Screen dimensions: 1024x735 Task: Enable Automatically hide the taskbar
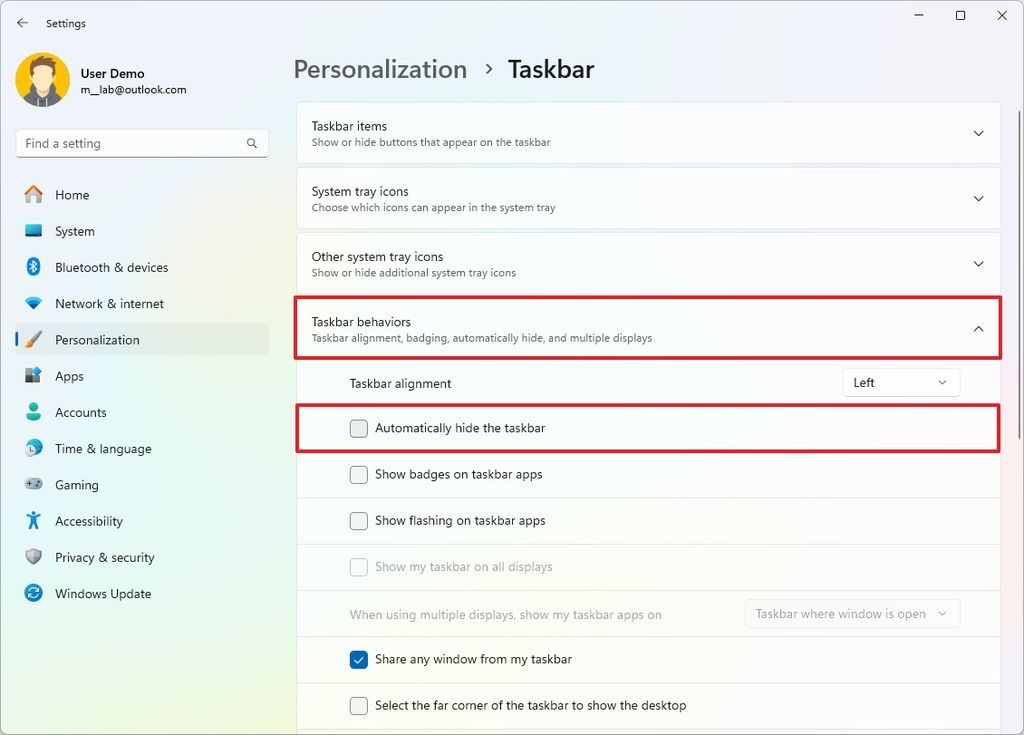(x=358, y=428)
